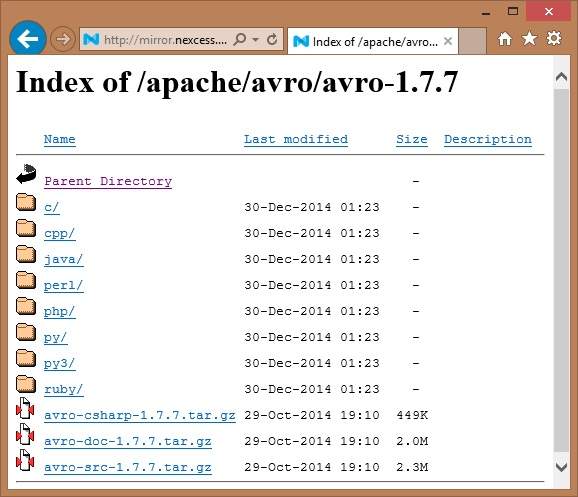Click the folder icon beside ruby/
This screenshot has width=578, height=497.
click(x=26, y=384)
